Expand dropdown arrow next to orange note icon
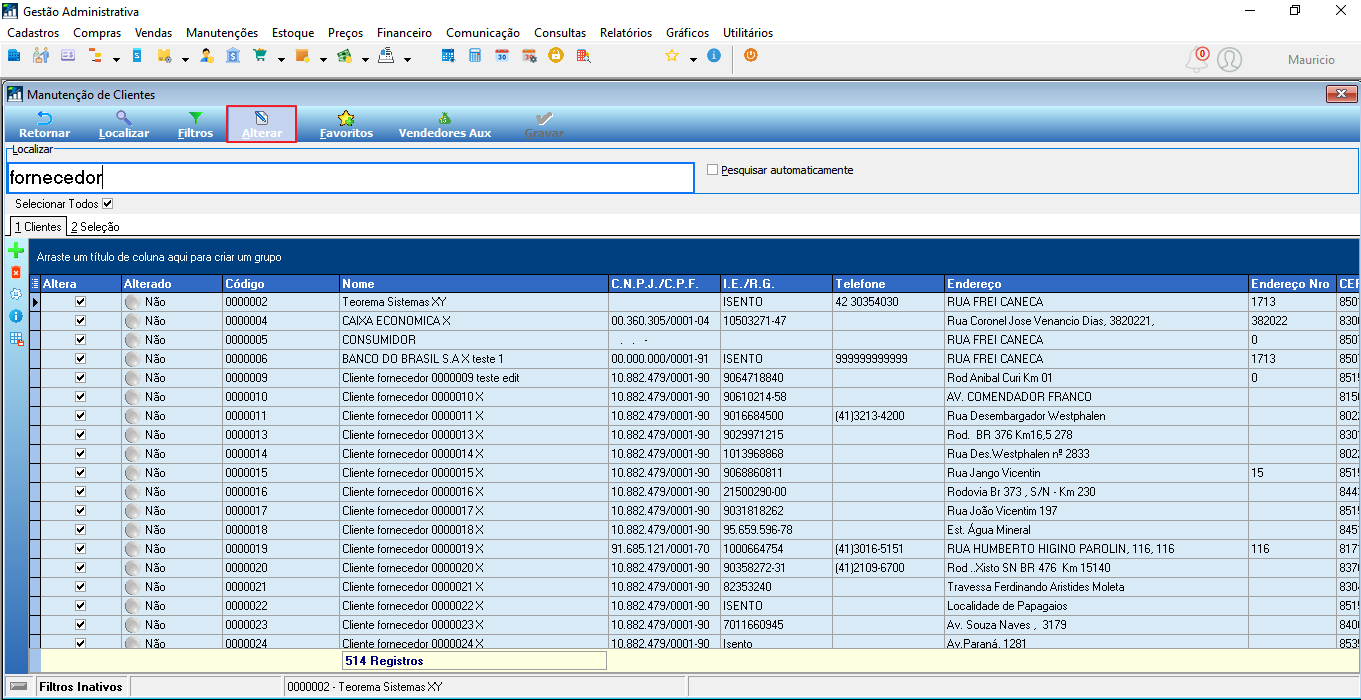The image size is (1361, 700). point(323,59)
